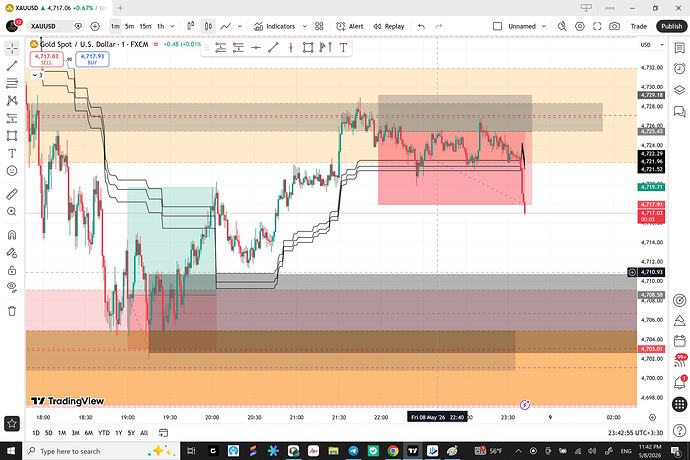Select the zoom in tool
This screenshot has width=690, height=460.
click(x=12, y=212)
